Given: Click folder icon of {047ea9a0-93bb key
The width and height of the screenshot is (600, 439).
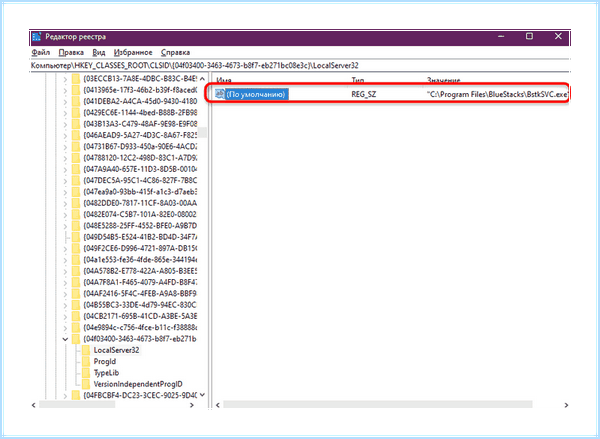Looking at the screenshot, I should click(76, 192).
